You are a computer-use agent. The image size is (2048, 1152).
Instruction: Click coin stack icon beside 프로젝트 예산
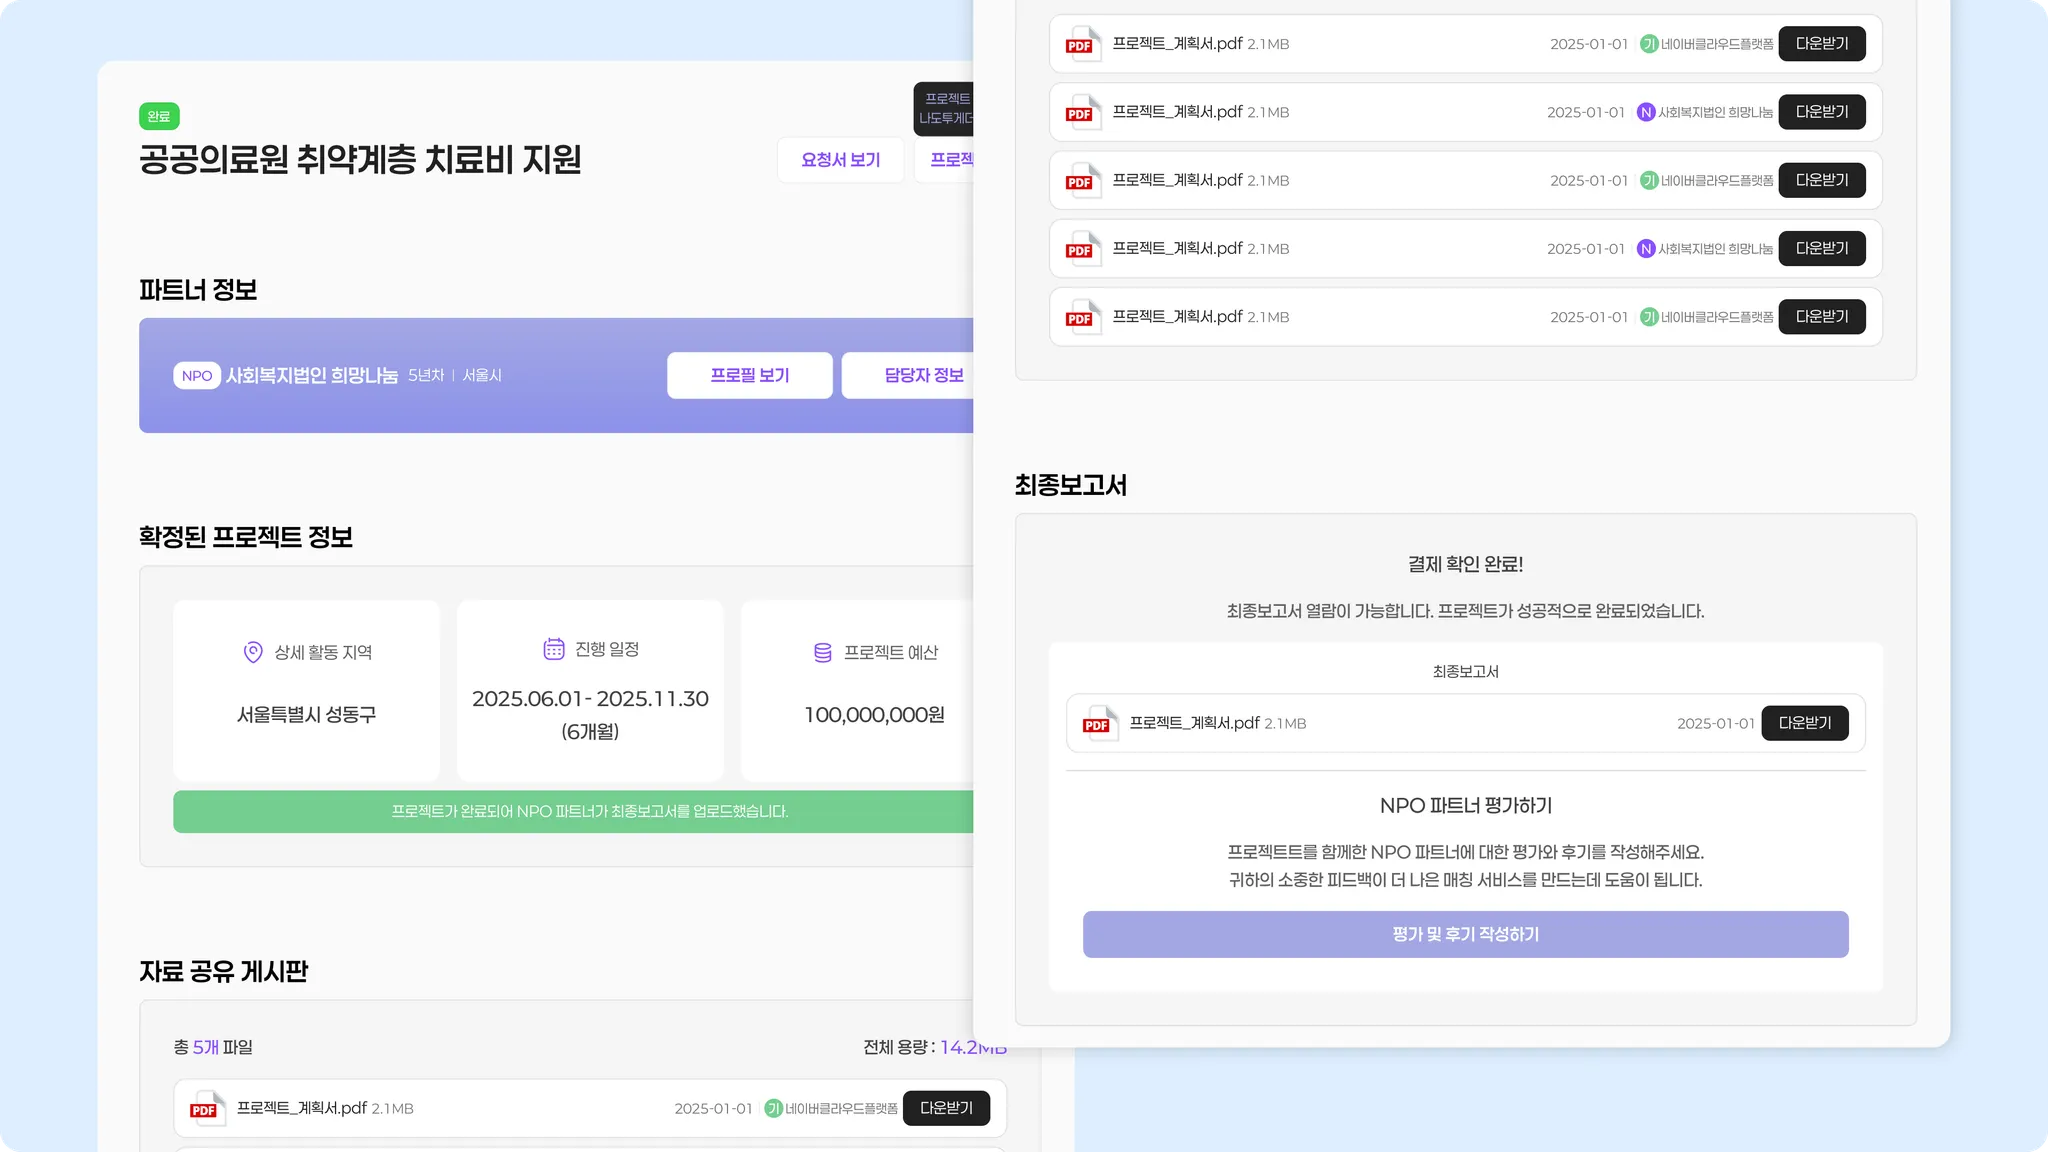(822, 652)
